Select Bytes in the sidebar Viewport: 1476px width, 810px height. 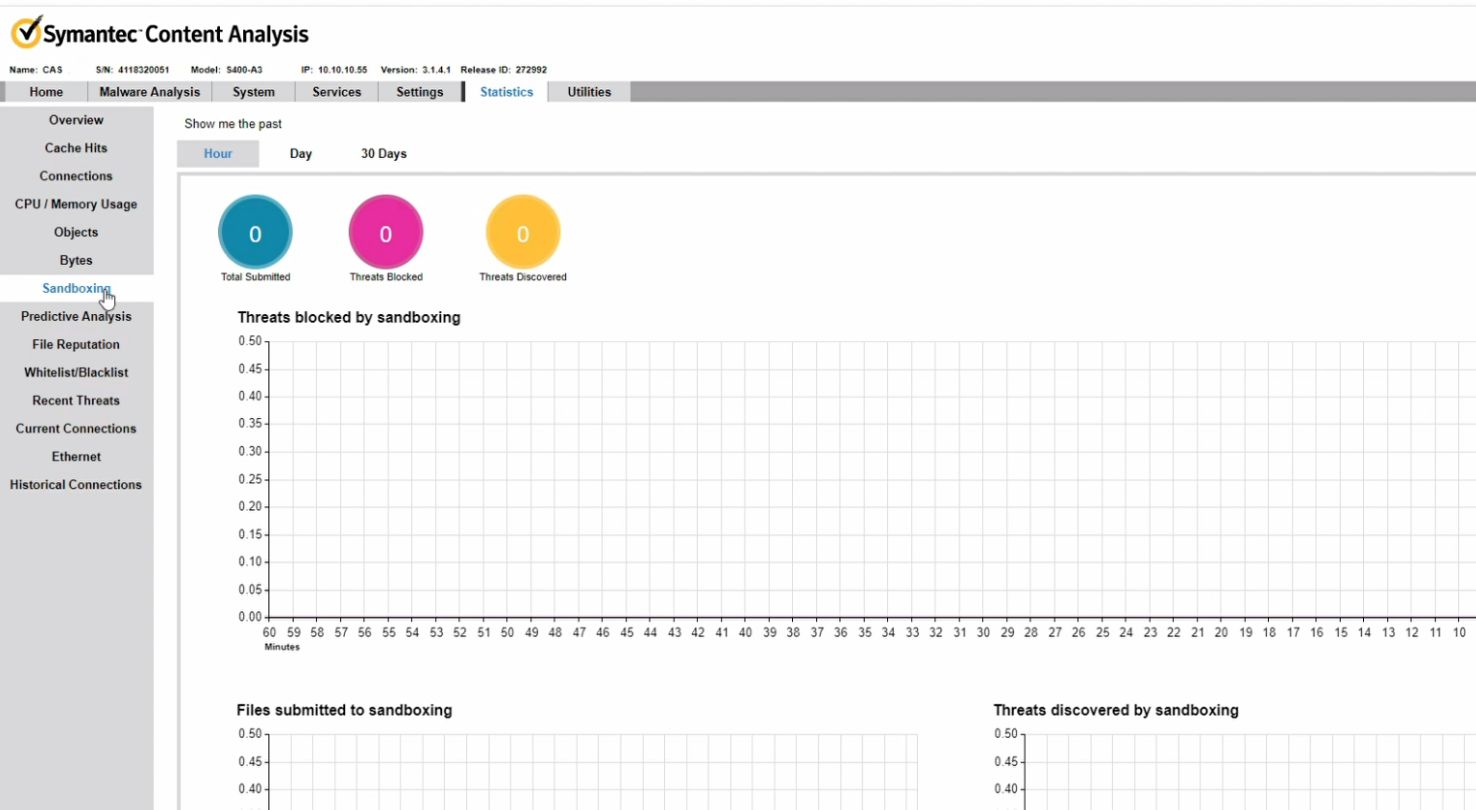click(x=76, y=260)
